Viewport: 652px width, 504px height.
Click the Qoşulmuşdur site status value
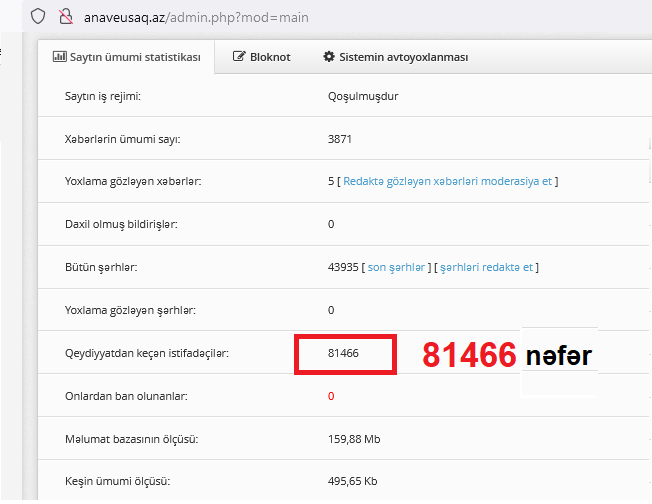click(356, 97)
